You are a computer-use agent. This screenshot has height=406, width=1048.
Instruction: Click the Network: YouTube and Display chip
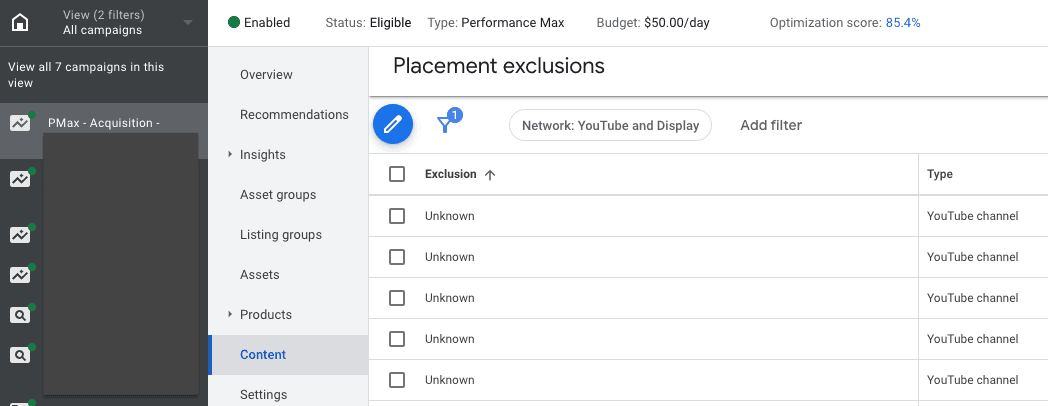click(610, 126)
